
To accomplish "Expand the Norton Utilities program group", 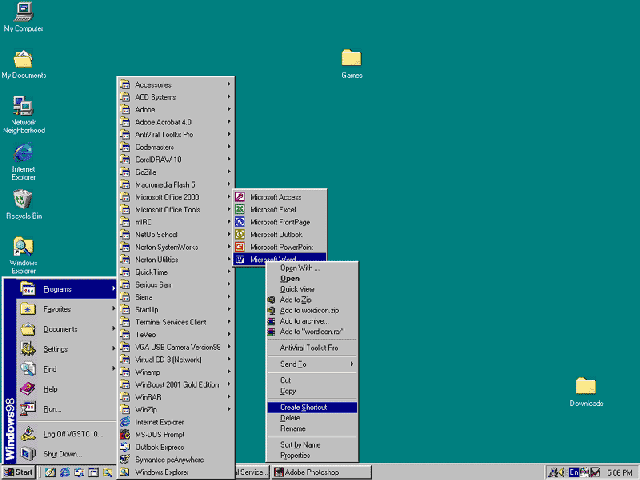I will coord(176,260).
